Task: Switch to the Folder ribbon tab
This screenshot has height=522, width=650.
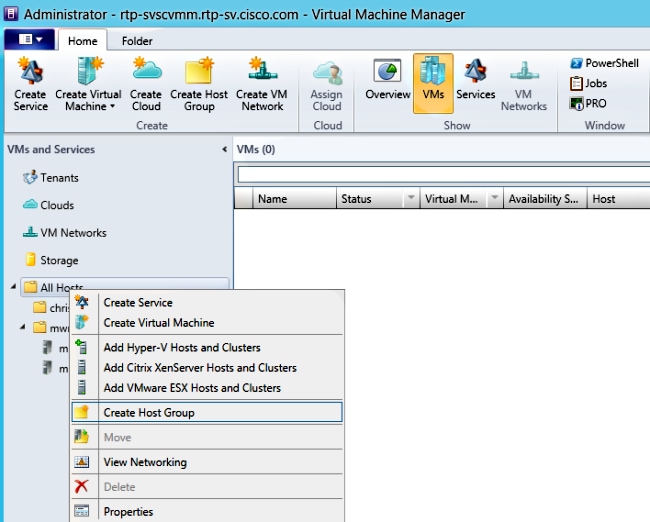Action: click(137, 41)
